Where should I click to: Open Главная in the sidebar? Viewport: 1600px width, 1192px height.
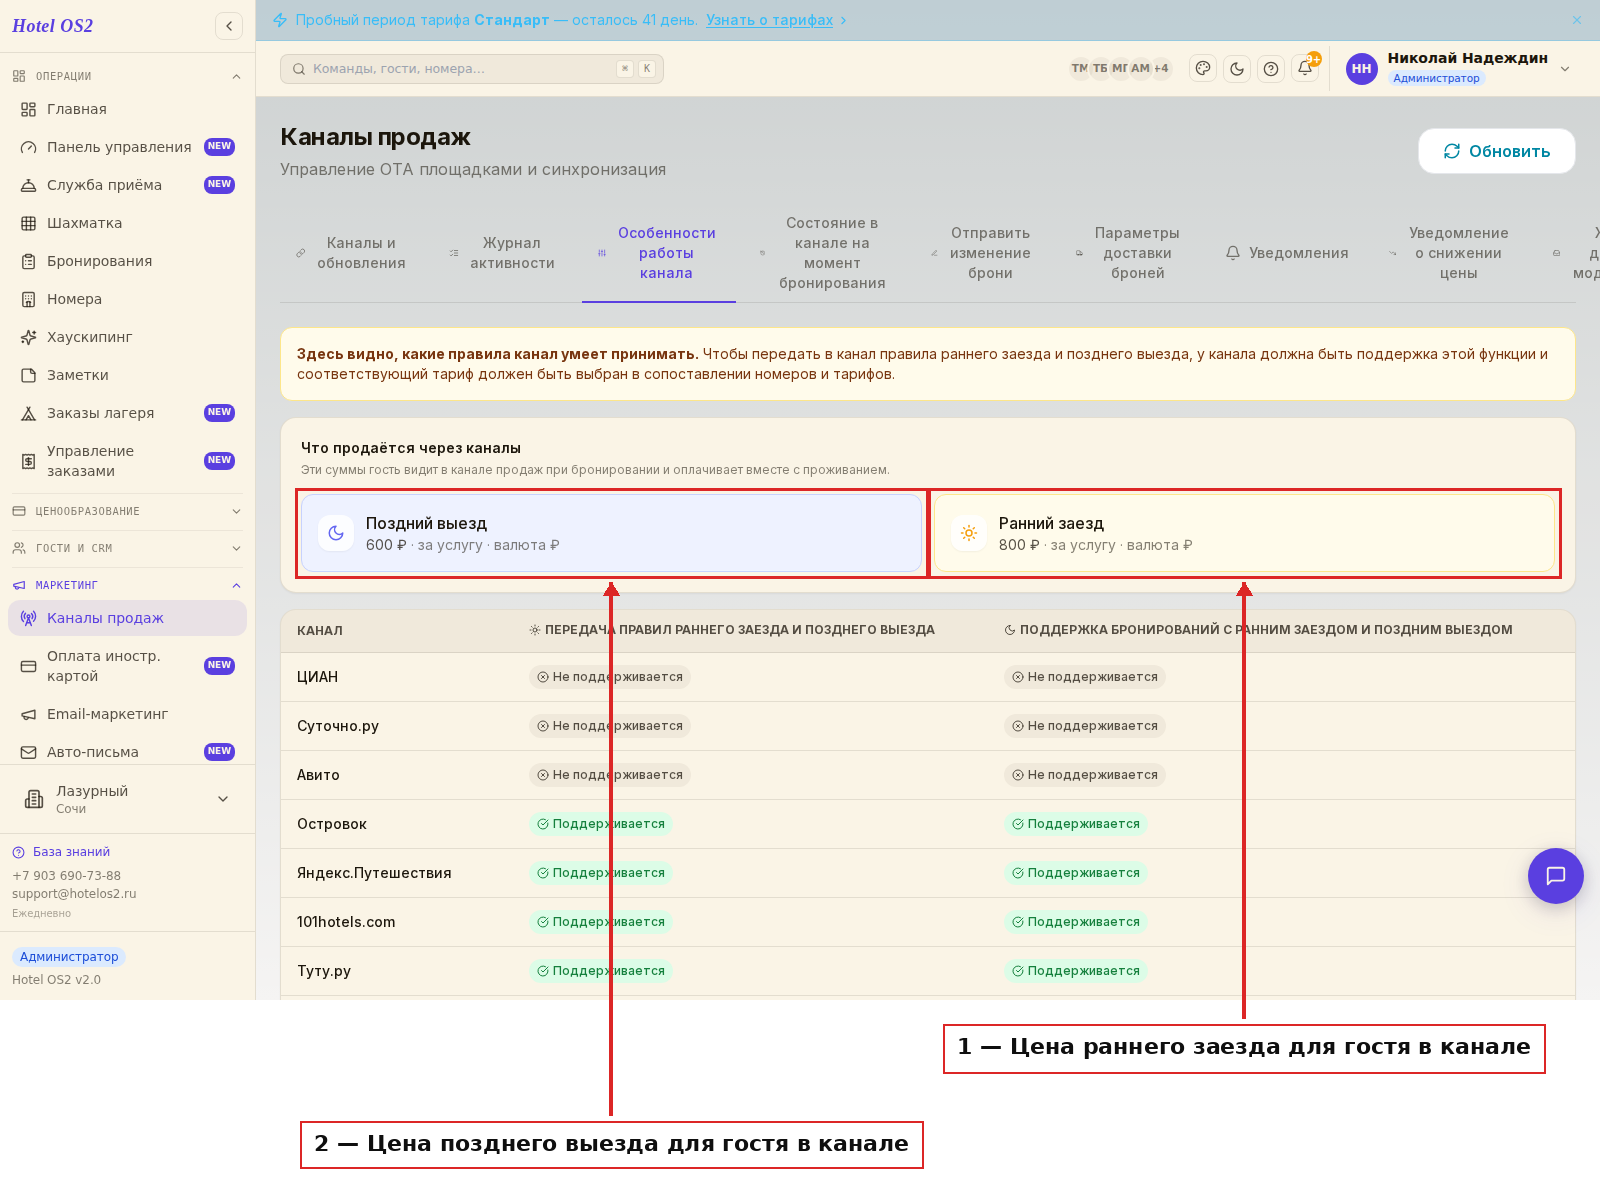point(127,109)
